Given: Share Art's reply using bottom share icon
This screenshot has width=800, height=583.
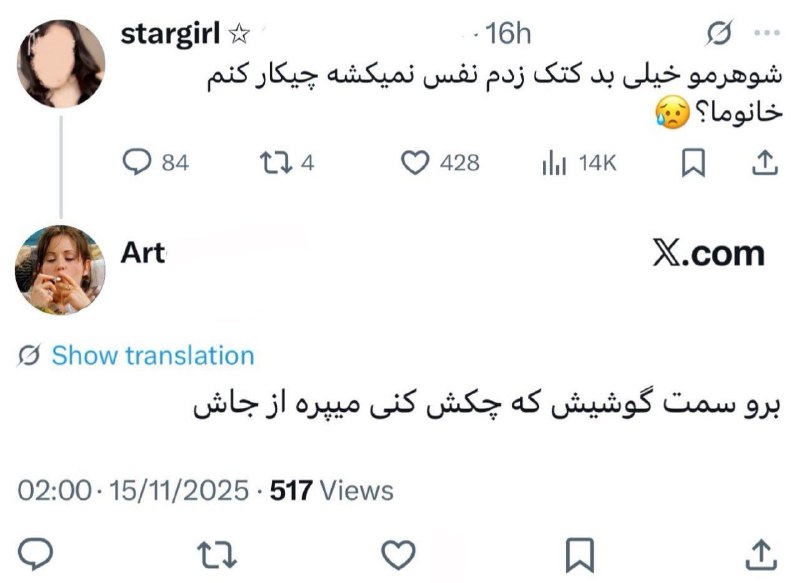Looking at the screenshot, I should (760, 552).
